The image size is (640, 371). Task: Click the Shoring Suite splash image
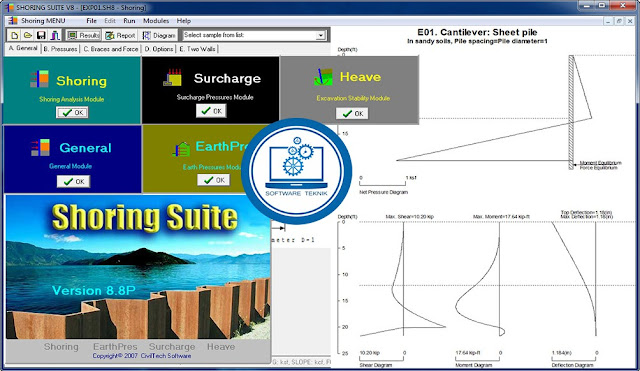138,267
